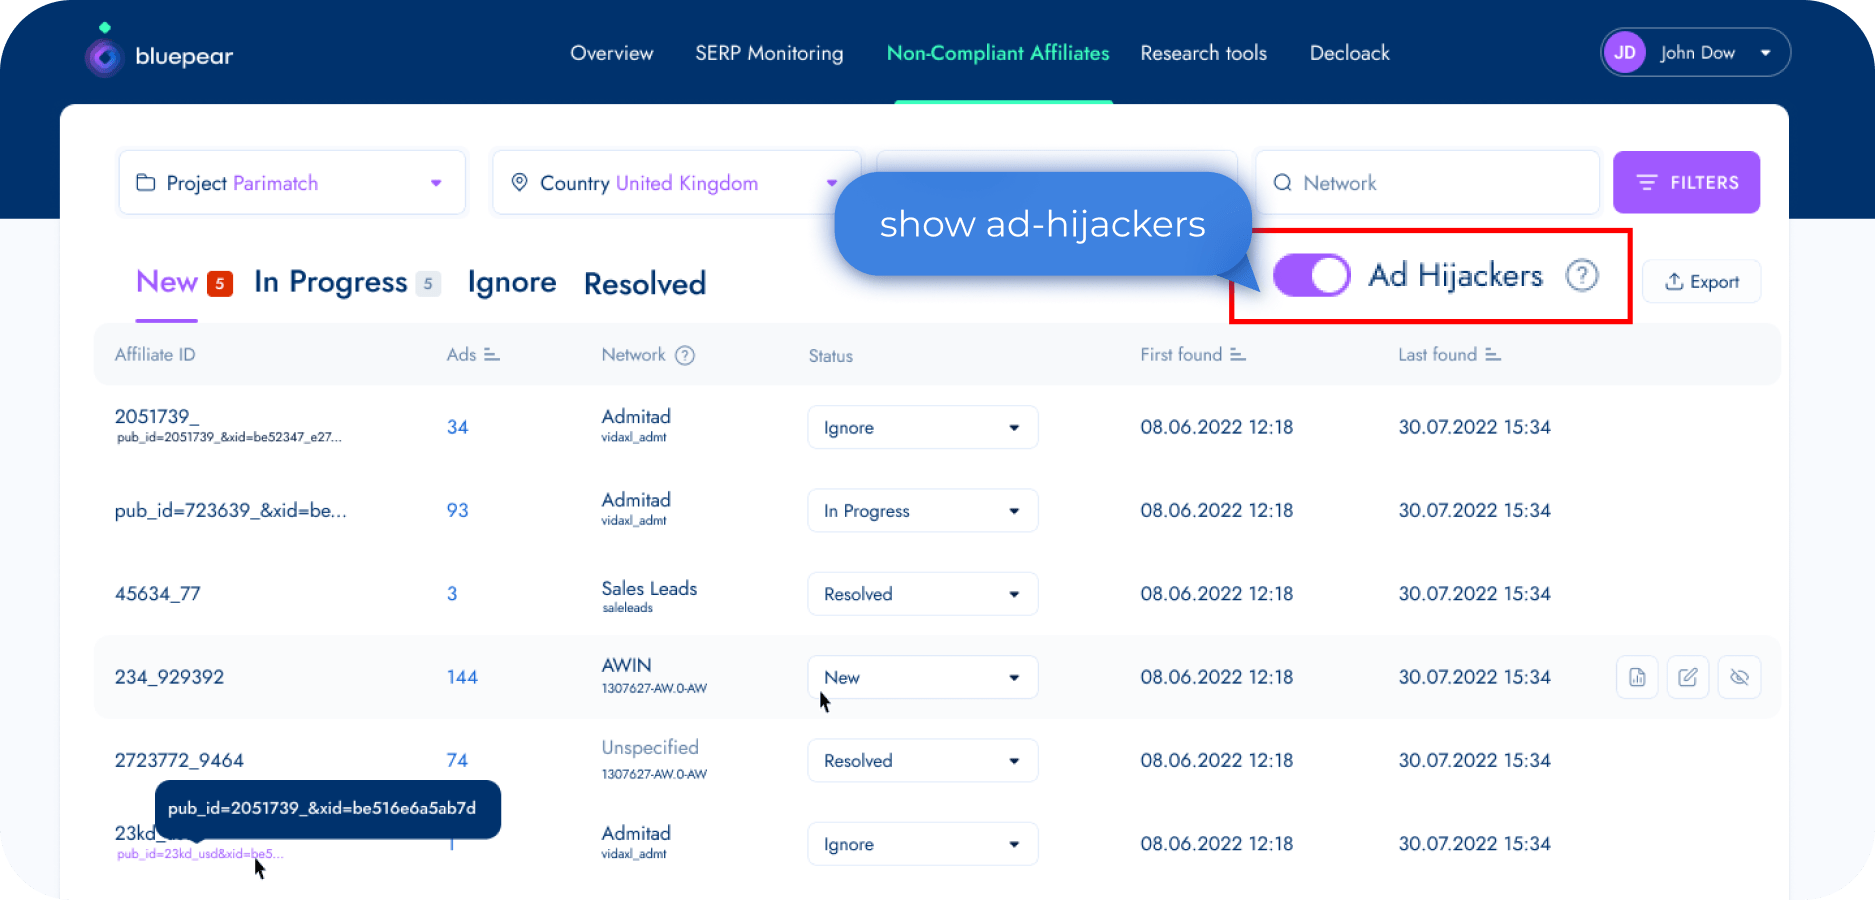
Task: Go to the Overview menu
Action: point(612,53)
